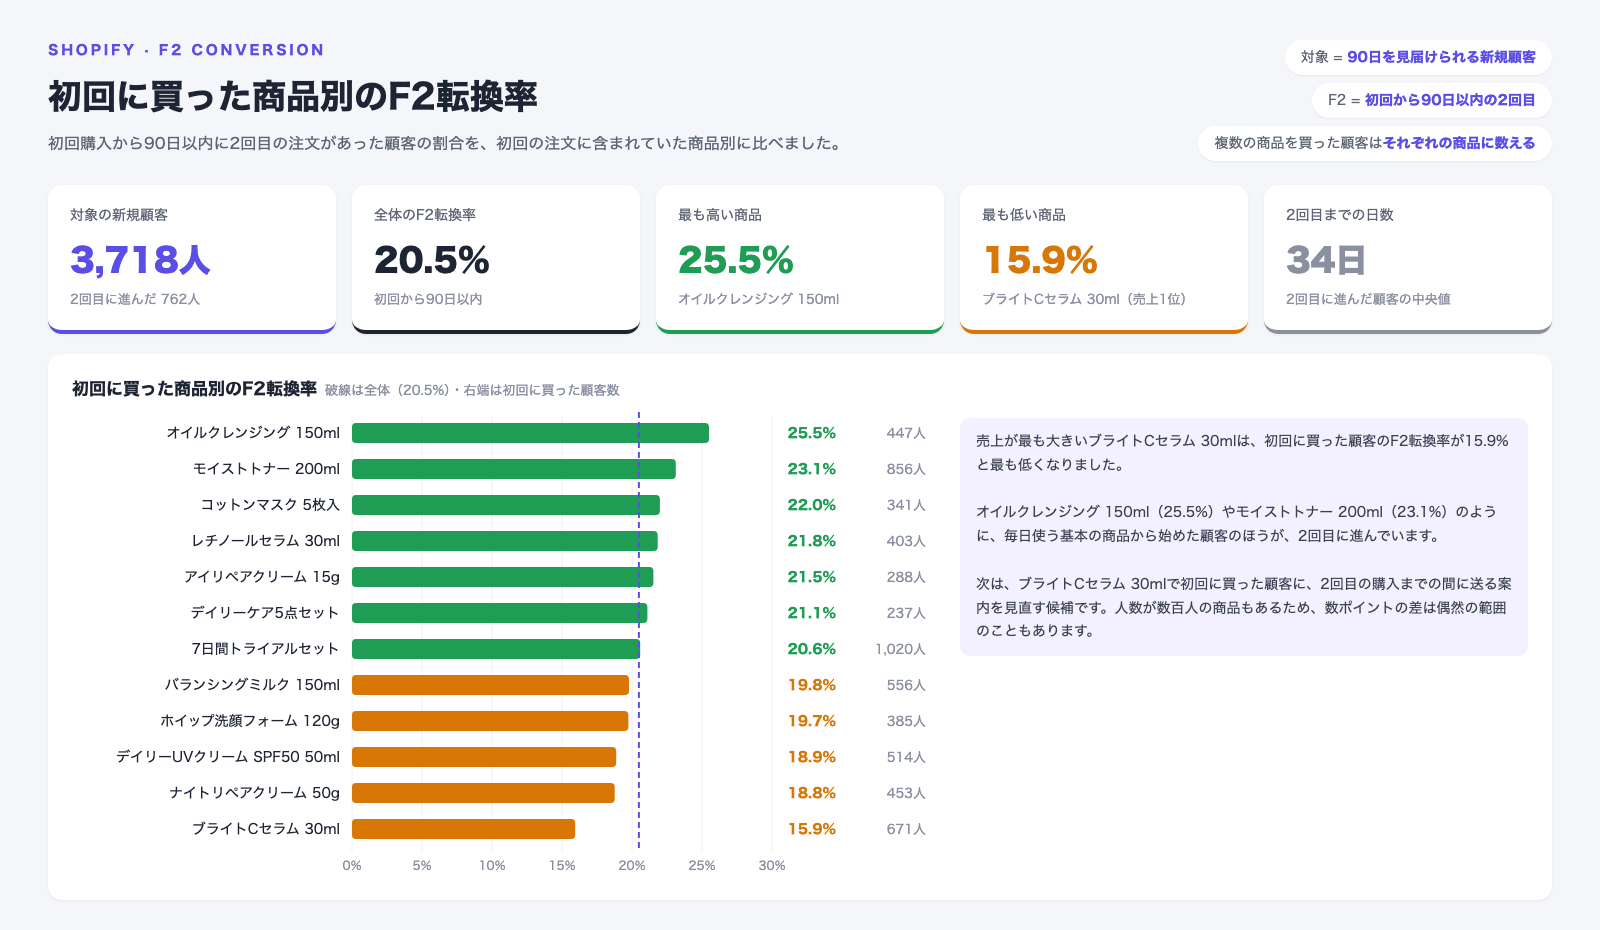Click the 全体のF2転換率 20.5% card
1600x930 pixels.
tap(496, 259)
